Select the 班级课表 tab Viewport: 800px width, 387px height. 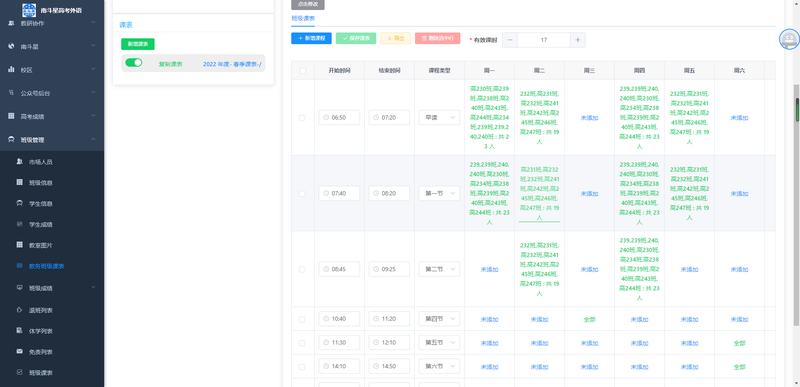click(303, 18)
